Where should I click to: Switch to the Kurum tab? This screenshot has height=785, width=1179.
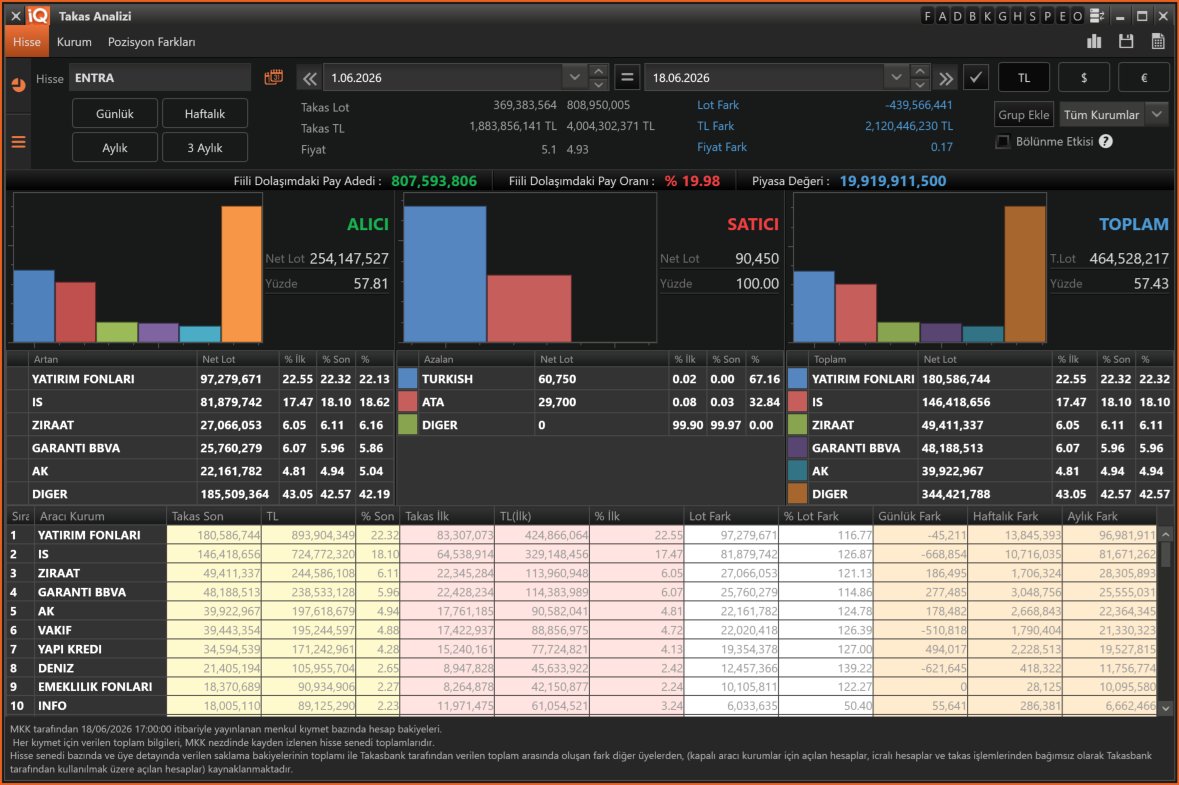(x=74, y=42)
